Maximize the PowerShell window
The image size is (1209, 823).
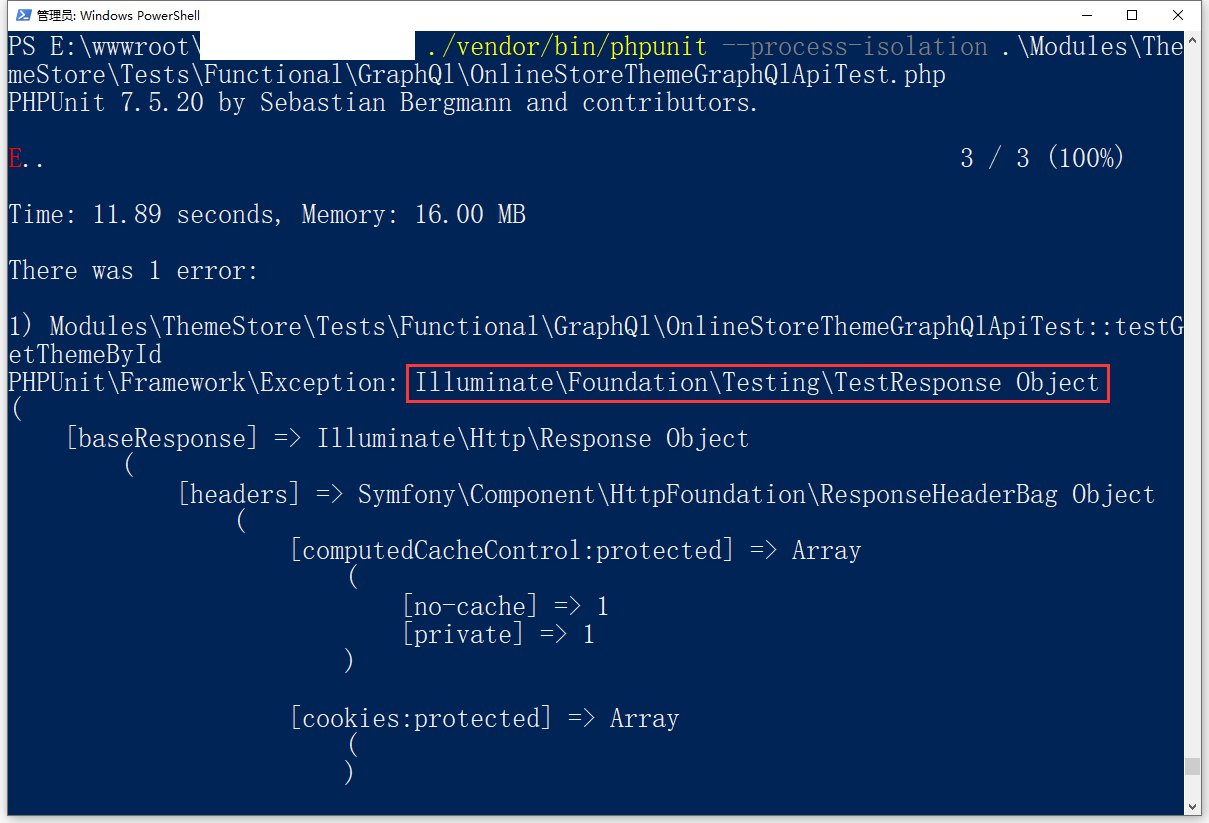tap(1132, 15)
